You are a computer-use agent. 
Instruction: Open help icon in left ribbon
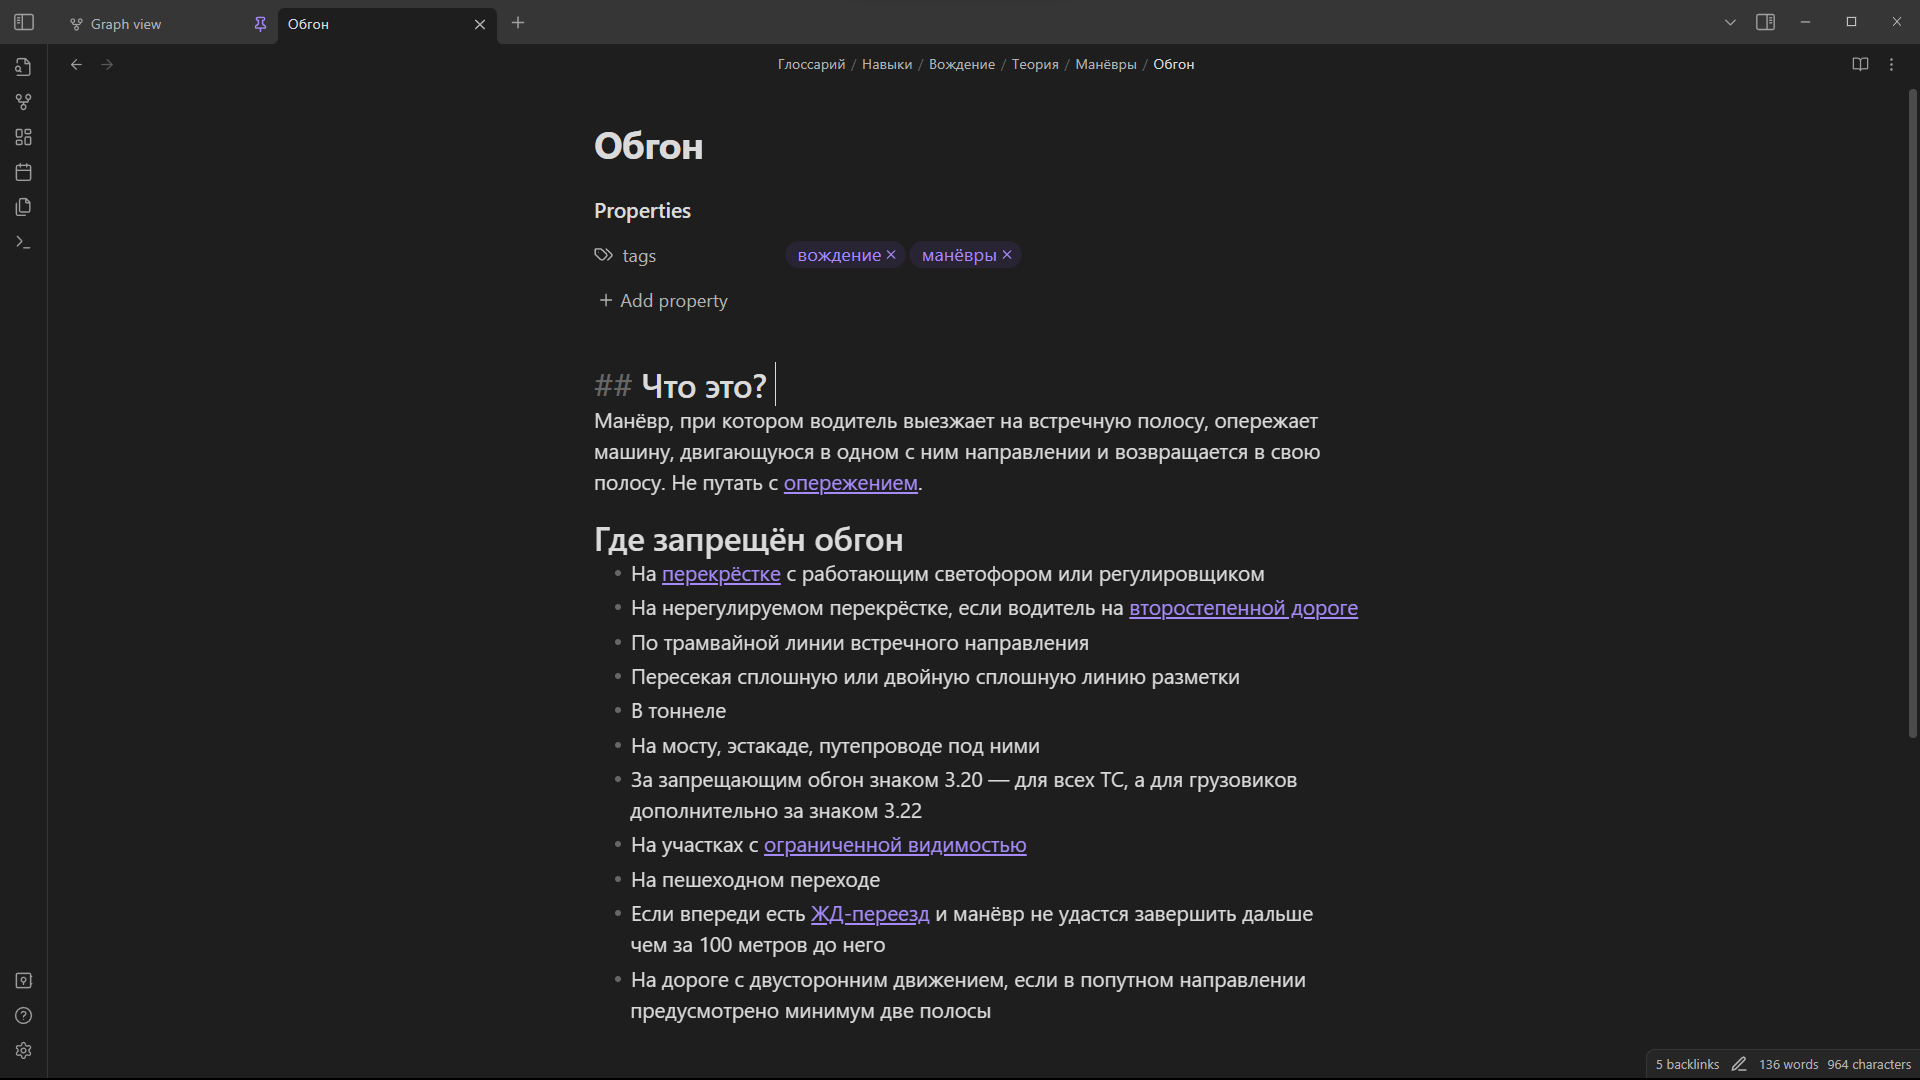[x=24, y=1016]
